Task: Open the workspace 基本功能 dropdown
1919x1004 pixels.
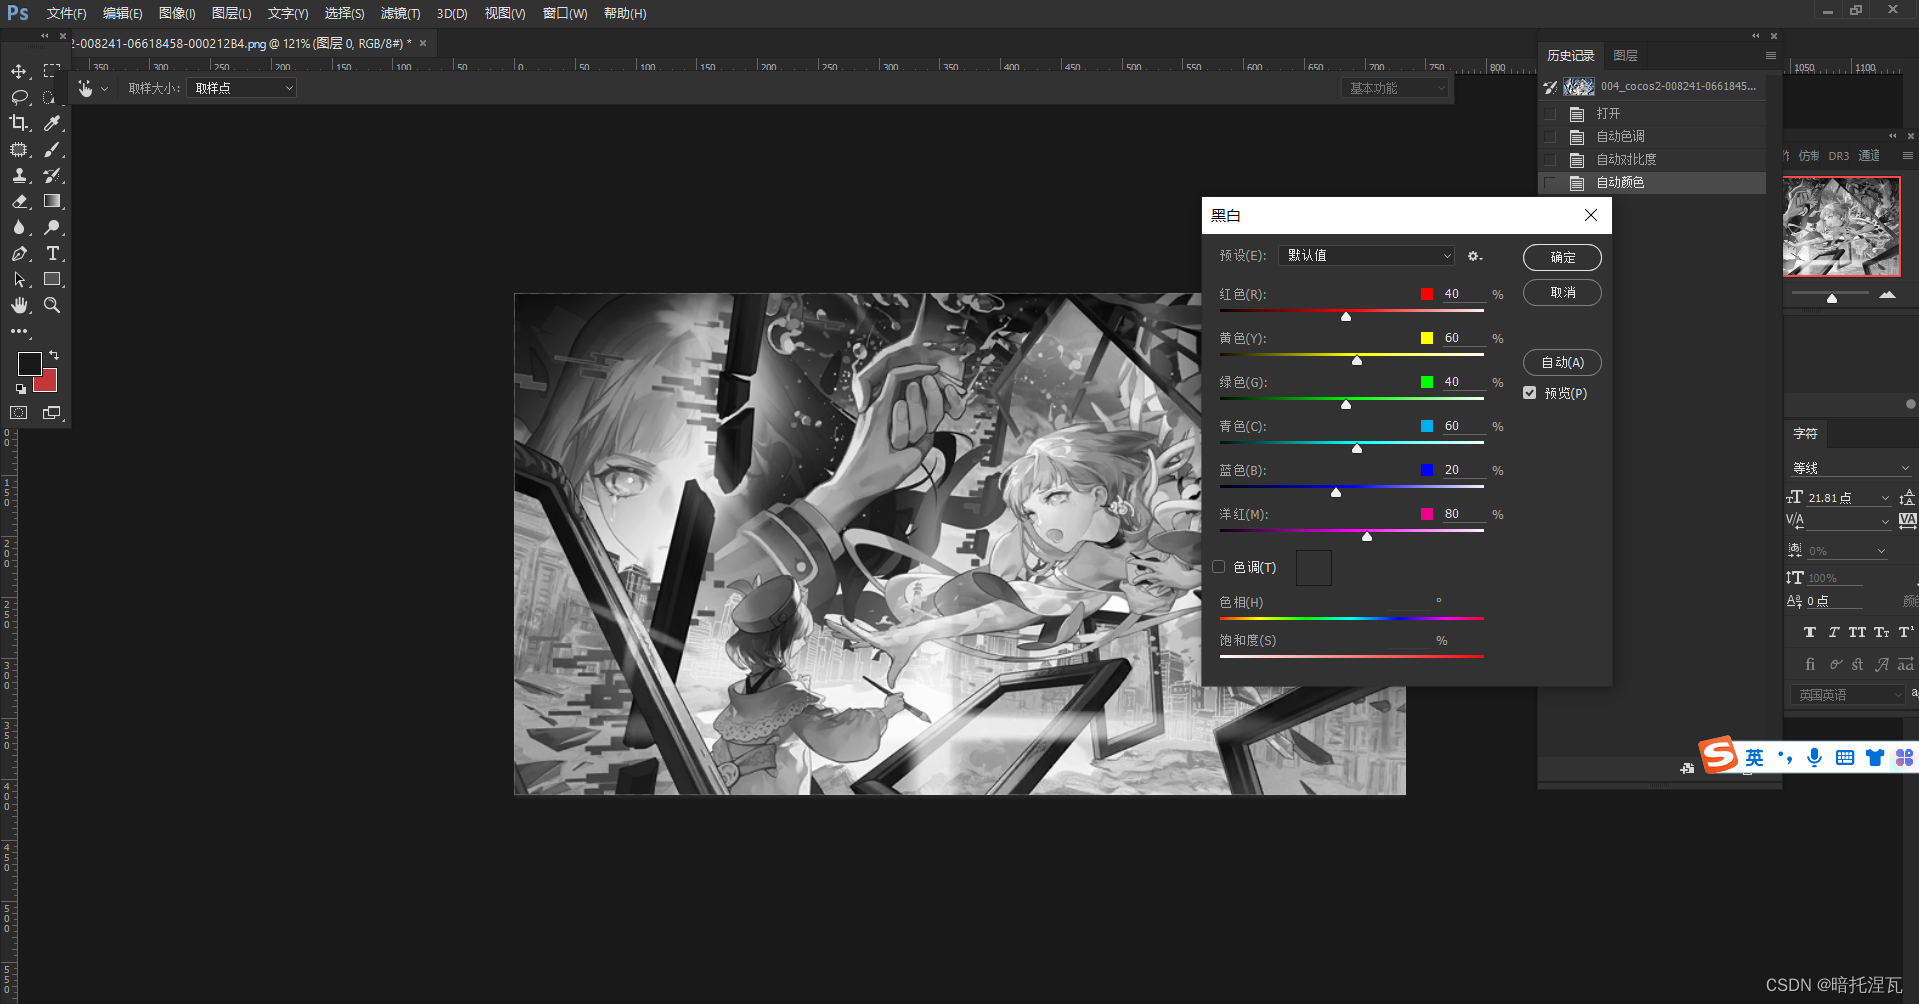Action: [x=1395, y=88]
